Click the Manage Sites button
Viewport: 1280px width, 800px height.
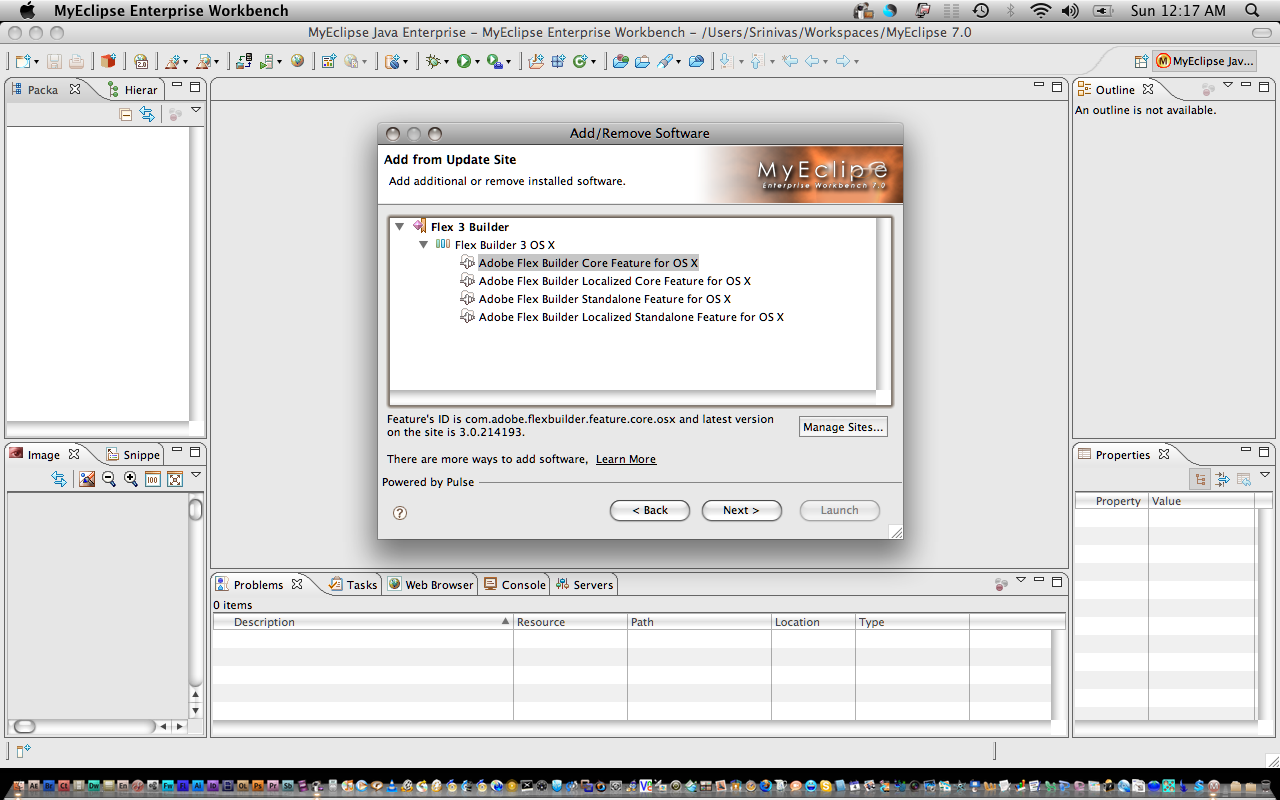click(x=843, y=427)
